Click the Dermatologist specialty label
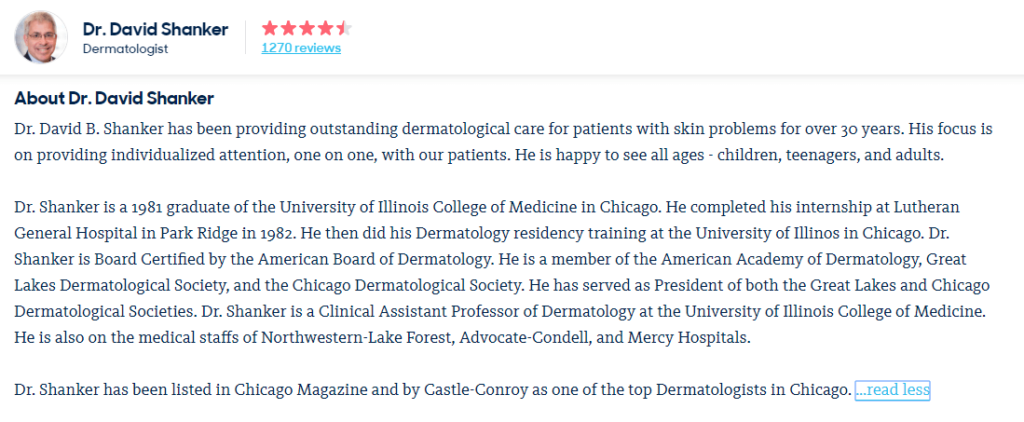Screen dimensions: 1024x422 pyautogui.click(x=125, y=48)
